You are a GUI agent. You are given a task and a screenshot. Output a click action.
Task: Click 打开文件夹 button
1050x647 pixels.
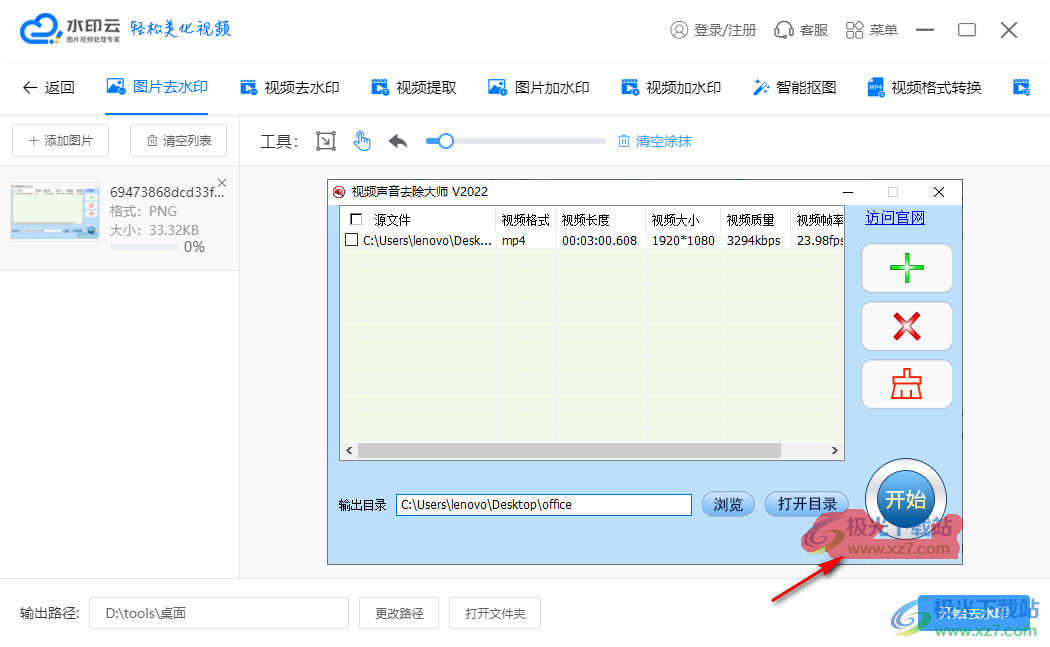tap(495, 614)
